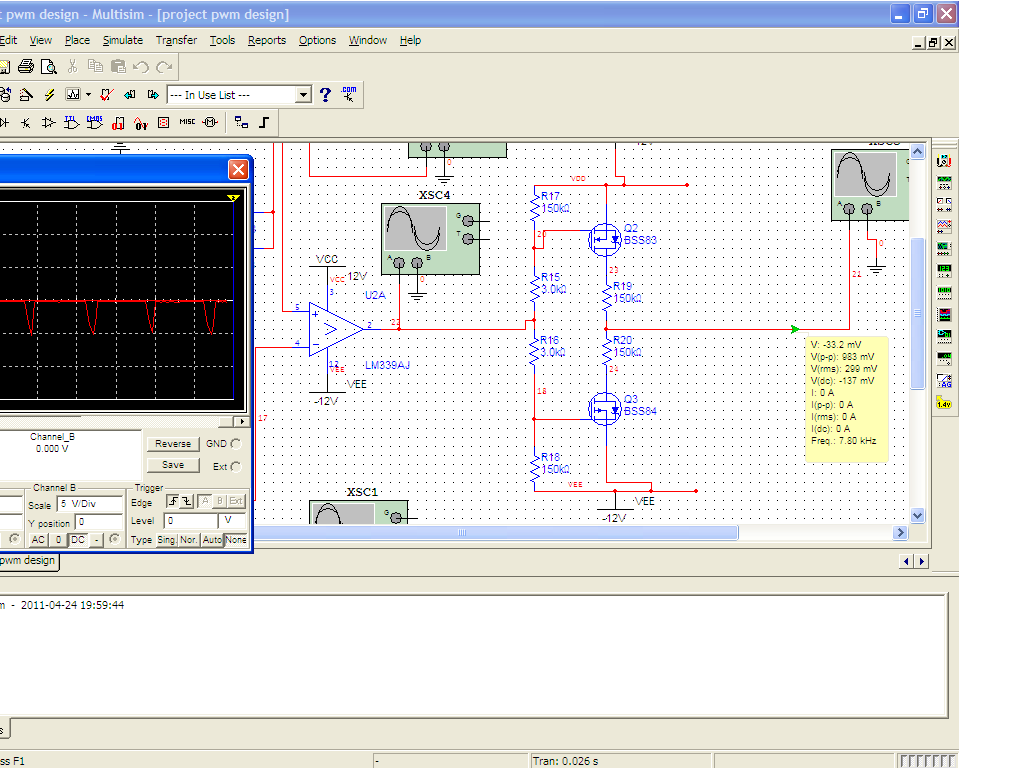
Task: Open the Simulate menu
Action: (x=123, y=40)
